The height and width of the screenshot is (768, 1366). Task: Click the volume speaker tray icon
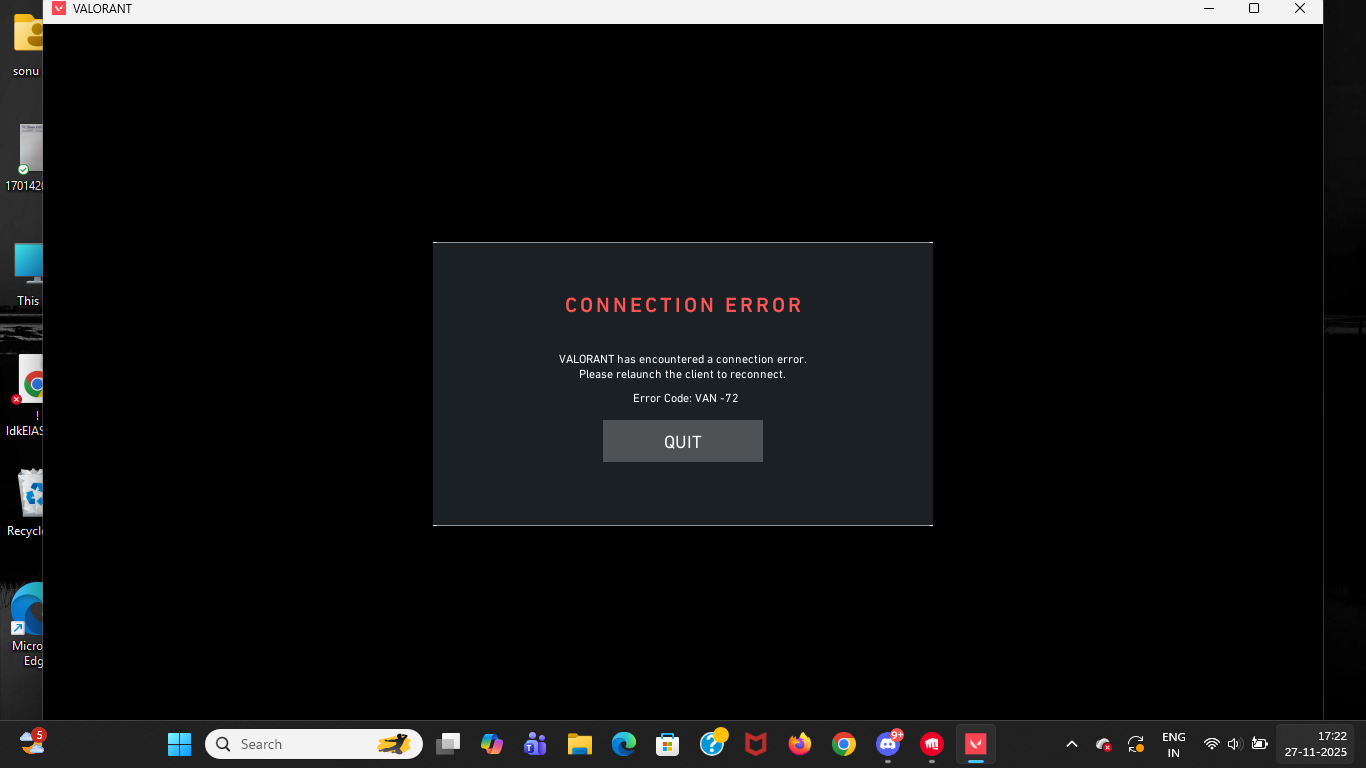[x=1235, y=744]
